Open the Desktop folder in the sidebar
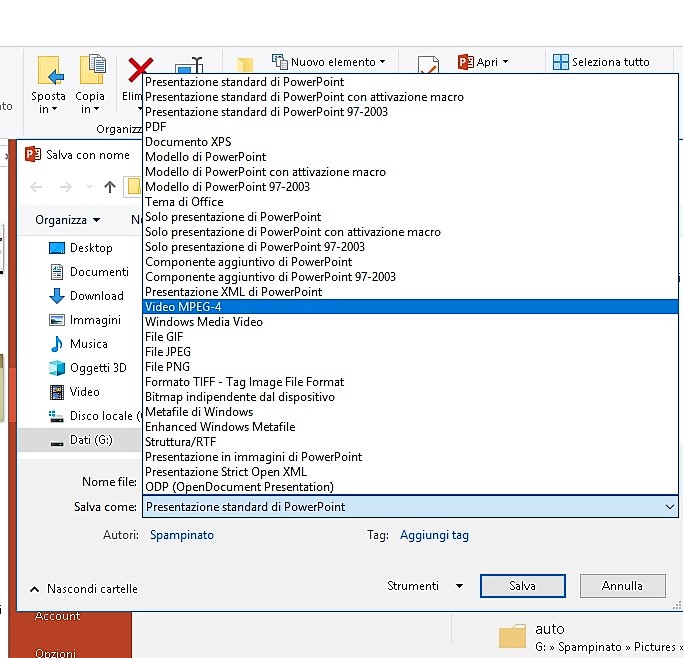This screenshot has width=683, height=658. (90, 248)
